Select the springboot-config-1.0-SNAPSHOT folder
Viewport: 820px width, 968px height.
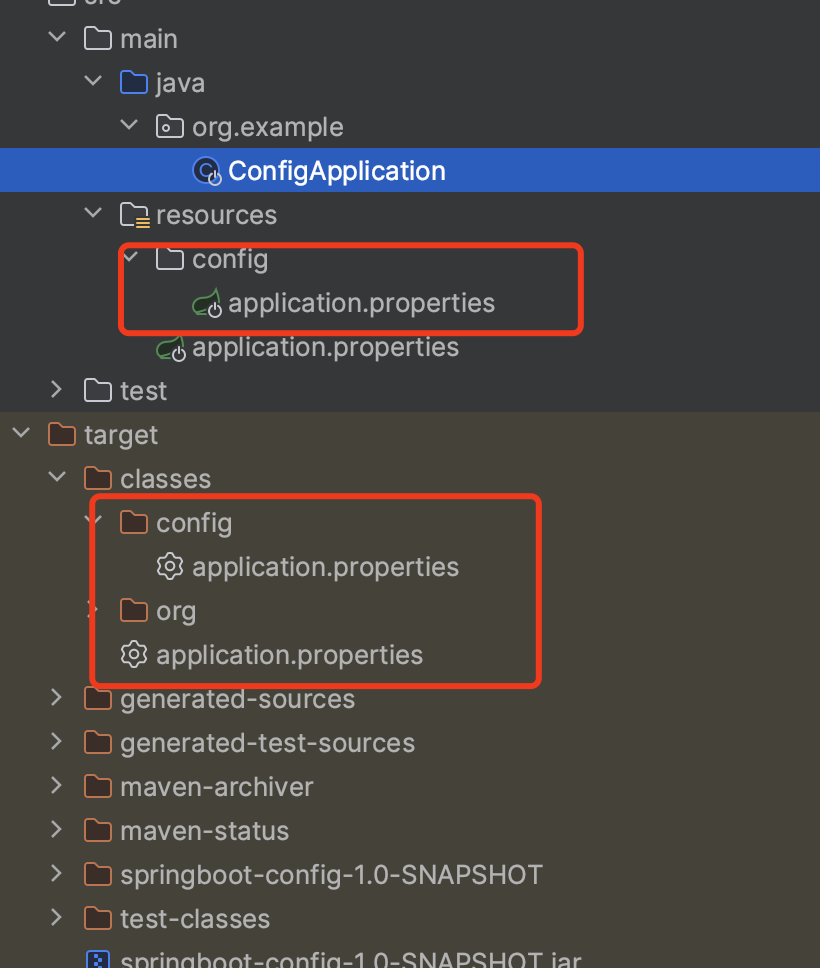click(332, 875)
